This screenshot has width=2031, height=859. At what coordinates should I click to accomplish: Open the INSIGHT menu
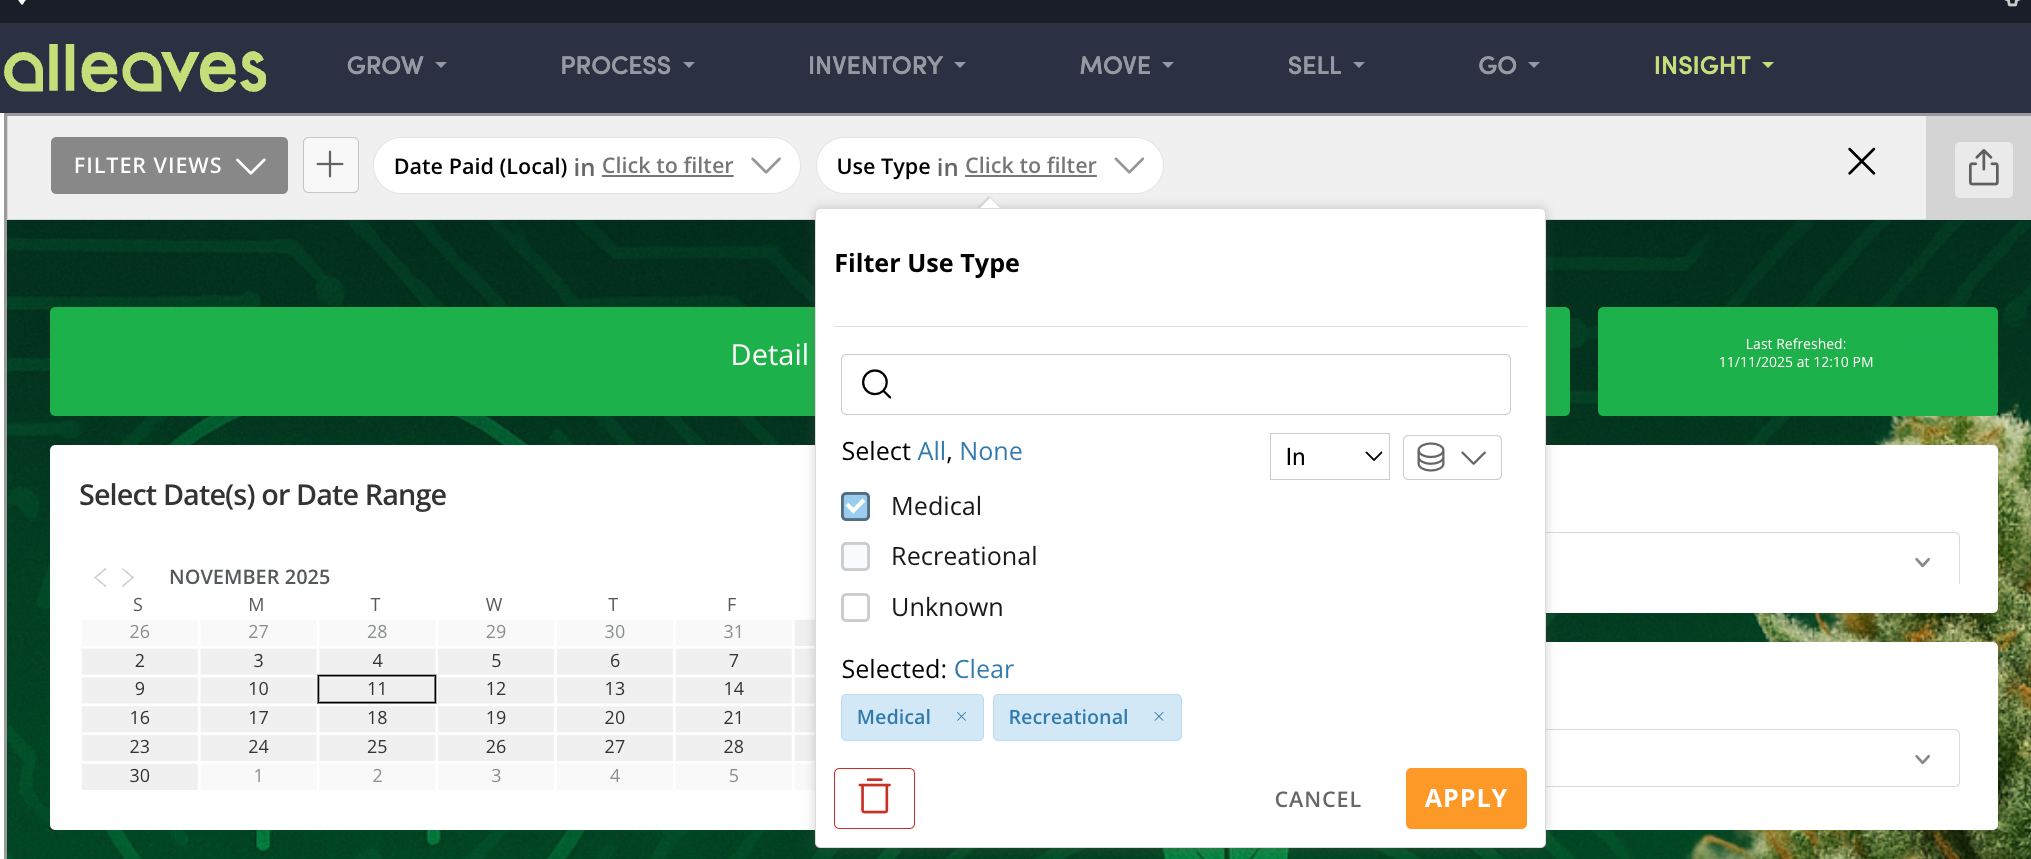1713,66
